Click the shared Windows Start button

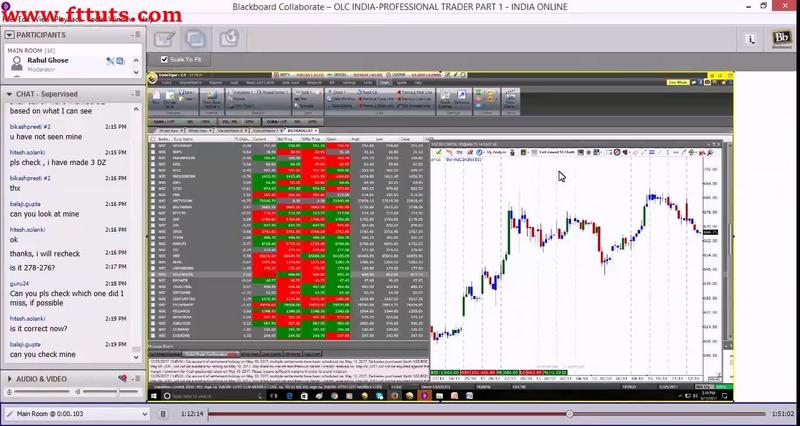coord(154,396)
